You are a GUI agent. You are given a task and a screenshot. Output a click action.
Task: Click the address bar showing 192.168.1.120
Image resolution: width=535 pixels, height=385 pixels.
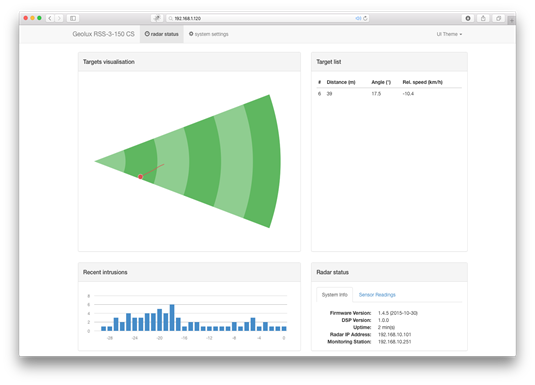267,18
